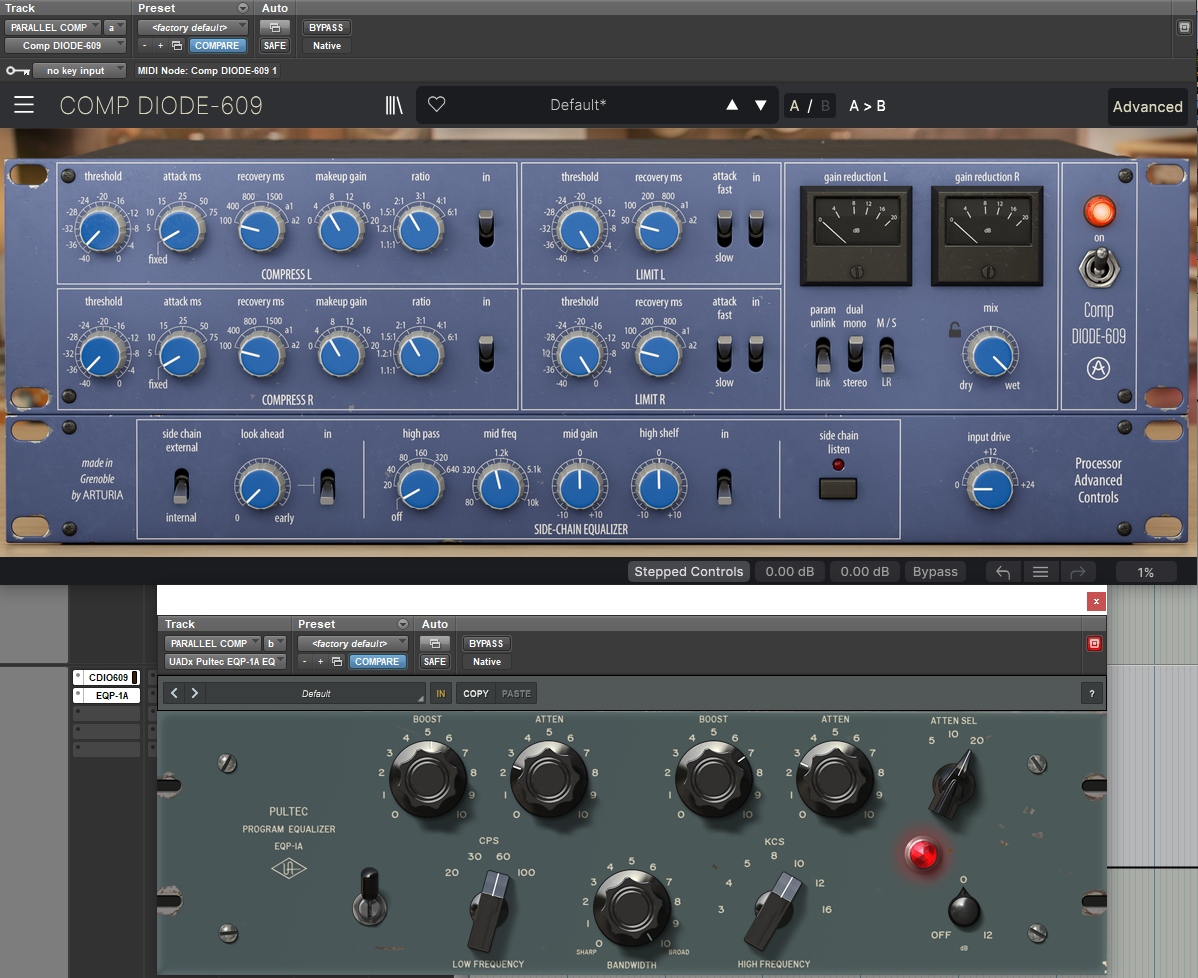The image size is (1198, 978).
Task: Unlock the mix knob padlock icon
Action: (954, 329)
